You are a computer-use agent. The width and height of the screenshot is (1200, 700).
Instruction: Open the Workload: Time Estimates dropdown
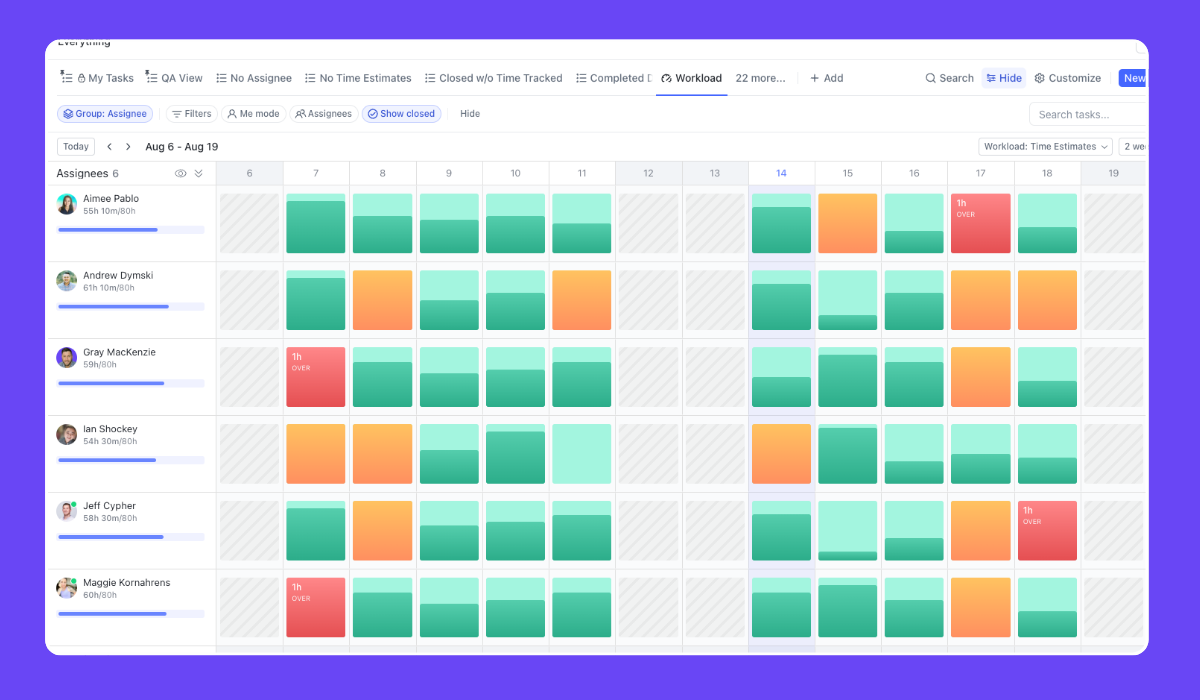[1044, 146]
